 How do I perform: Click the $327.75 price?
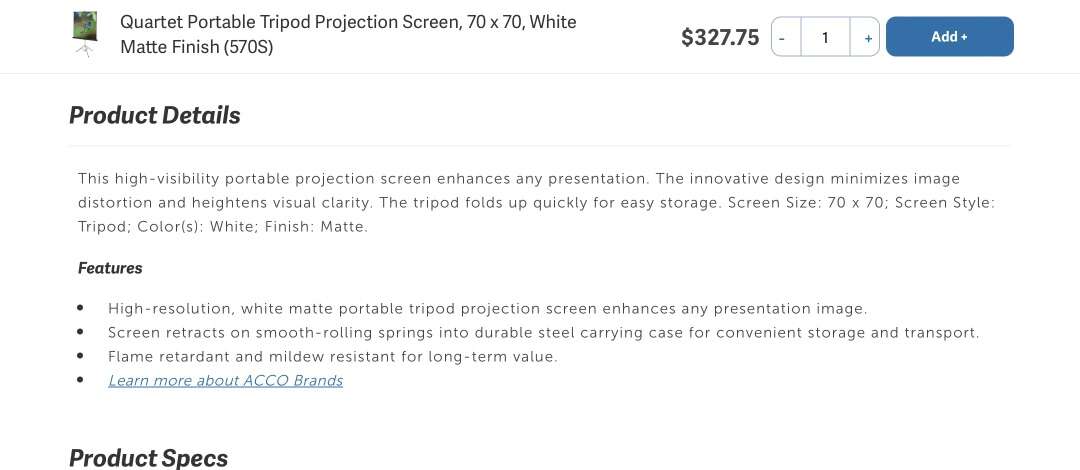pyautogui.click(x=720, y=37)
